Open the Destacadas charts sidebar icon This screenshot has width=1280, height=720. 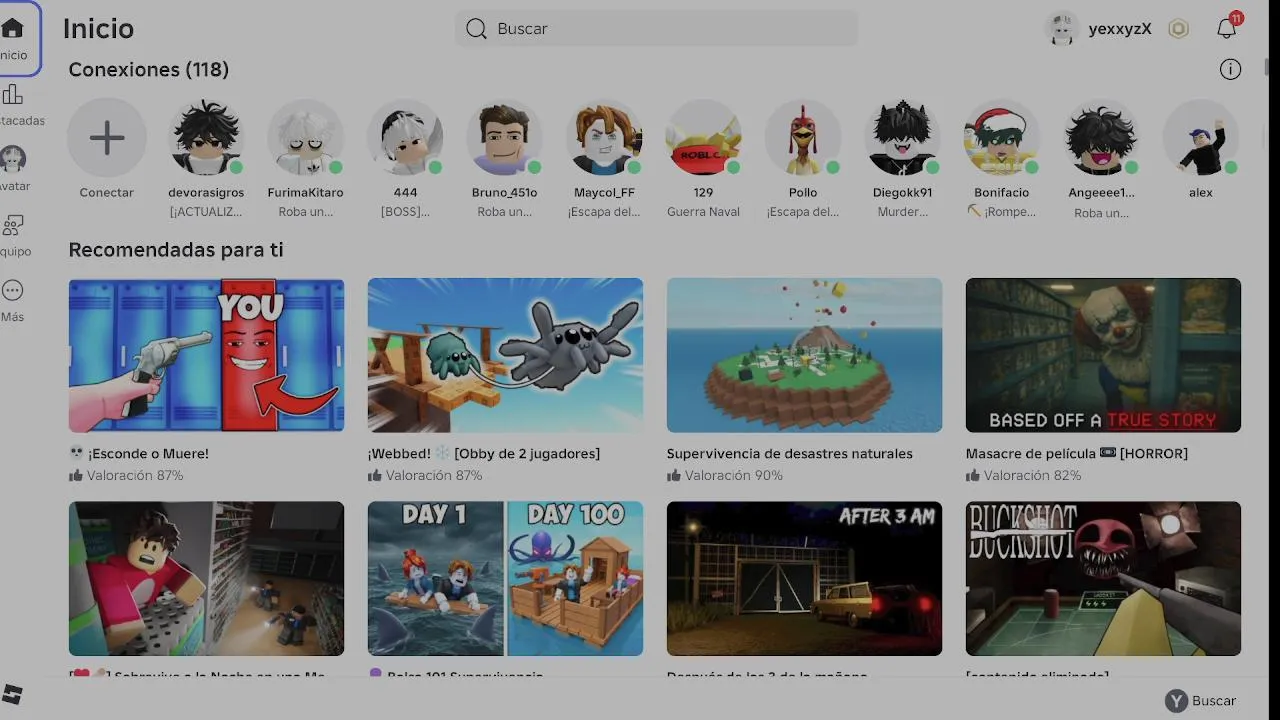tap(12, 96)
